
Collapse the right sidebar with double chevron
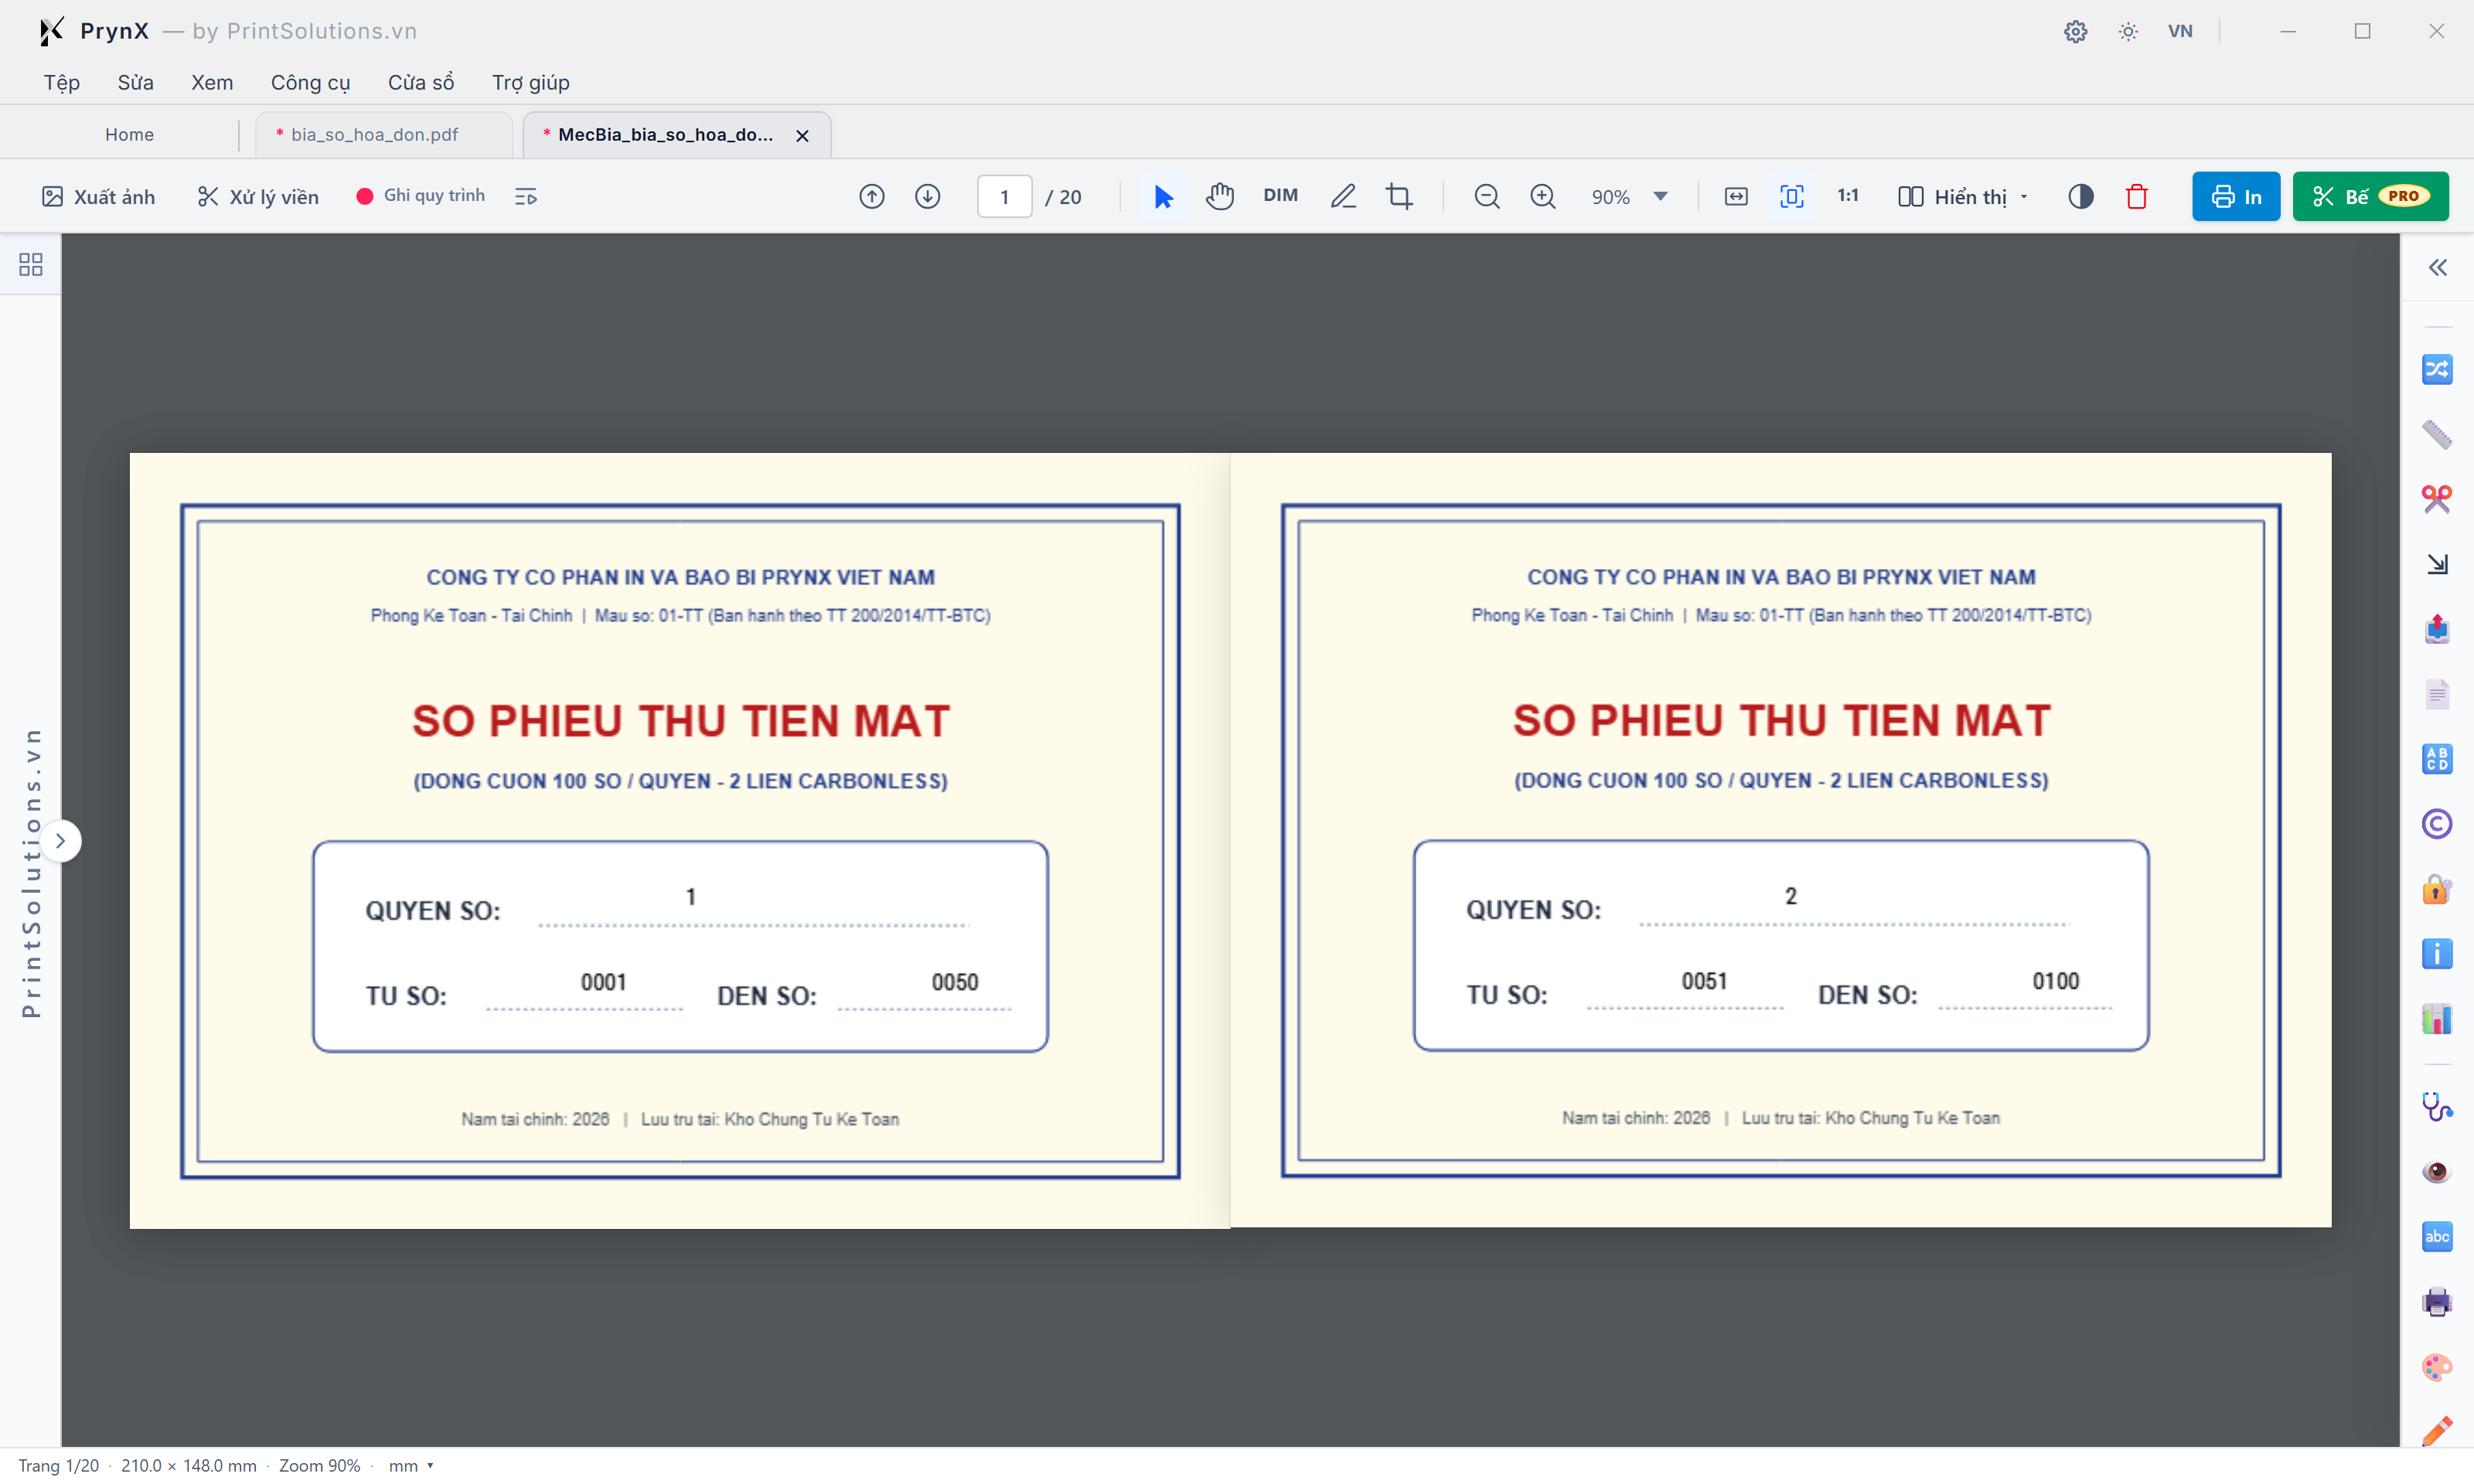[2437, 267]
